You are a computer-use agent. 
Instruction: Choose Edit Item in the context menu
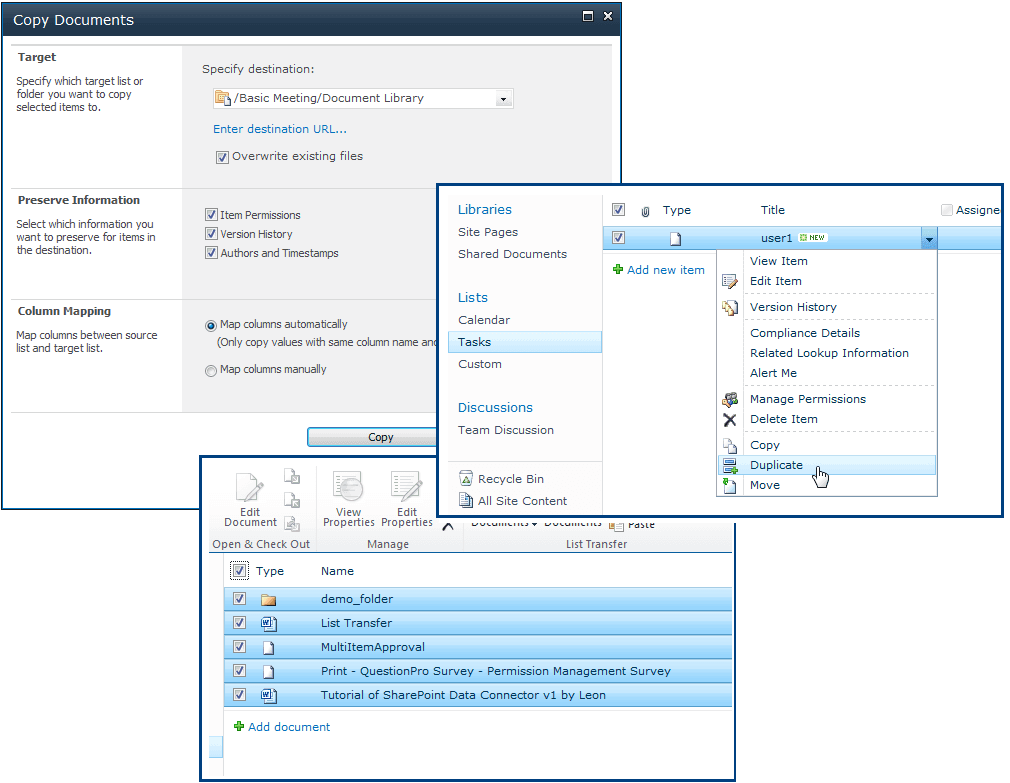coord(776,281)
